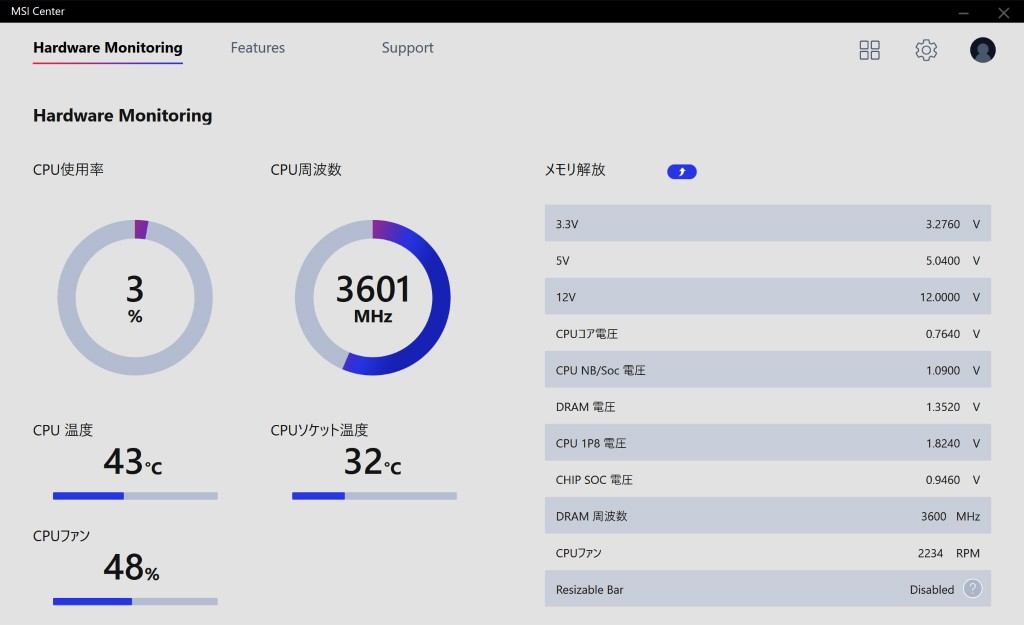Image resolution: width=1024 pixels, height=625 pixels.
Task: Select the 12V voltage row
Action: (767, 296)
